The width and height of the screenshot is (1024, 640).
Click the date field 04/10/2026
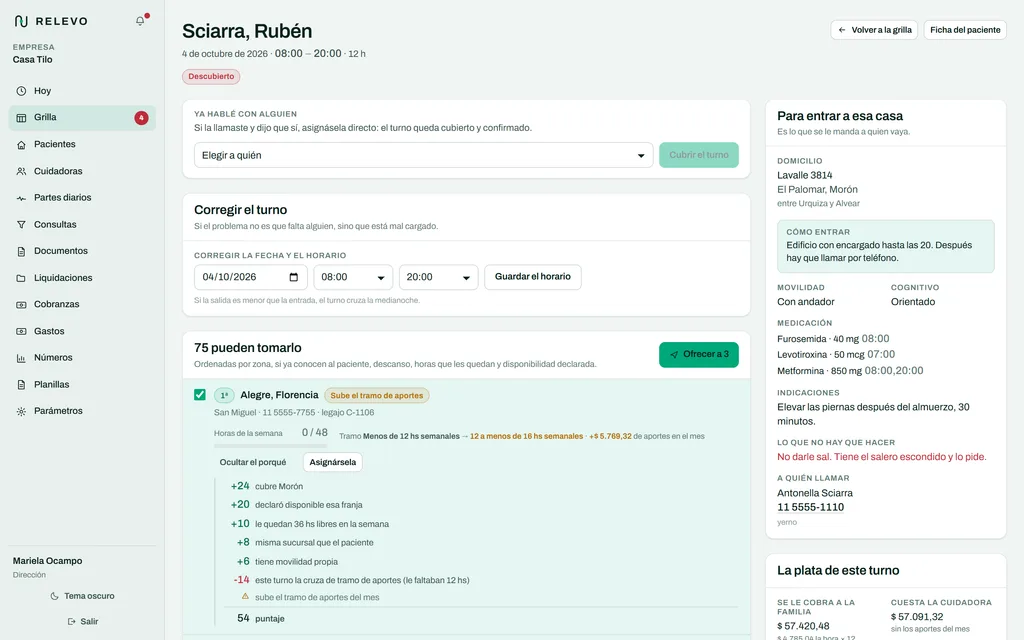click(x=250, y=277)
